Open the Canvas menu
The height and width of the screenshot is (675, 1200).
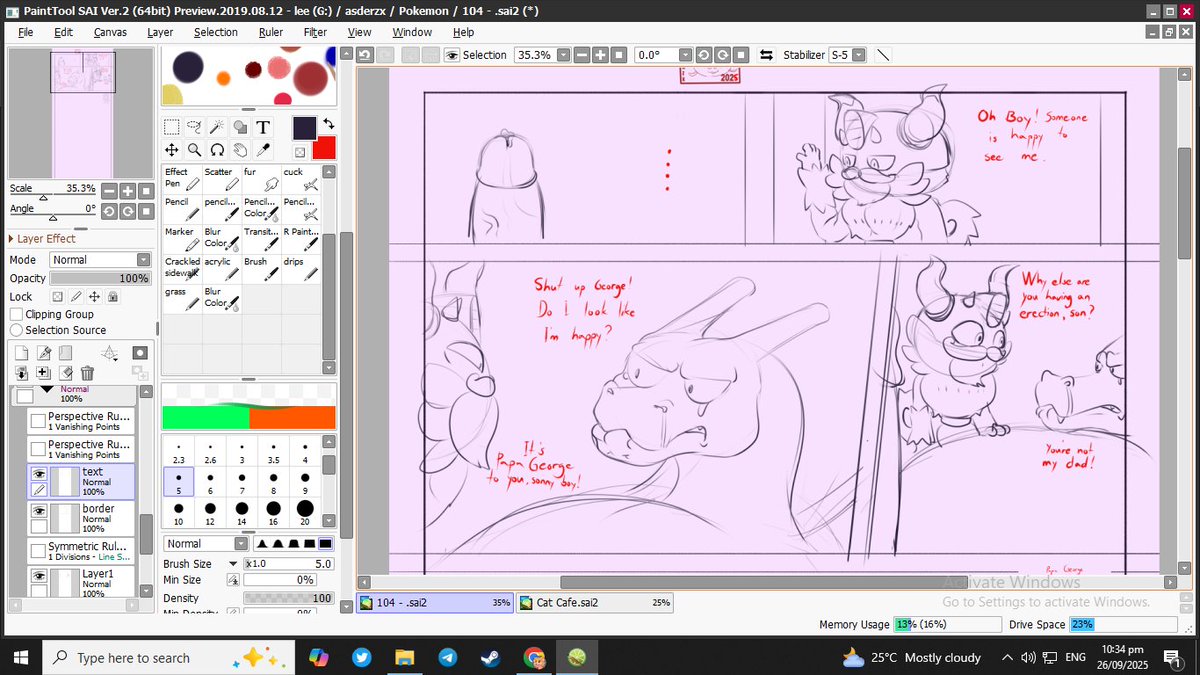pyautogui.click(x=110, y=32)
